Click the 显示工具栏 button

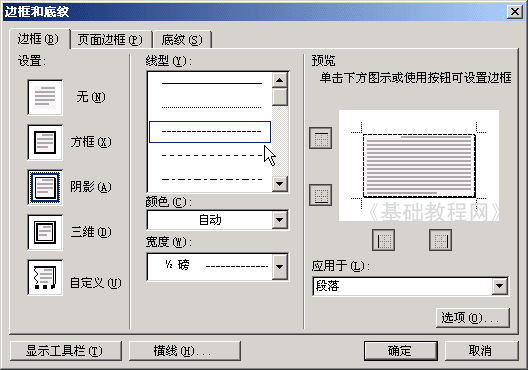[66, 351]
